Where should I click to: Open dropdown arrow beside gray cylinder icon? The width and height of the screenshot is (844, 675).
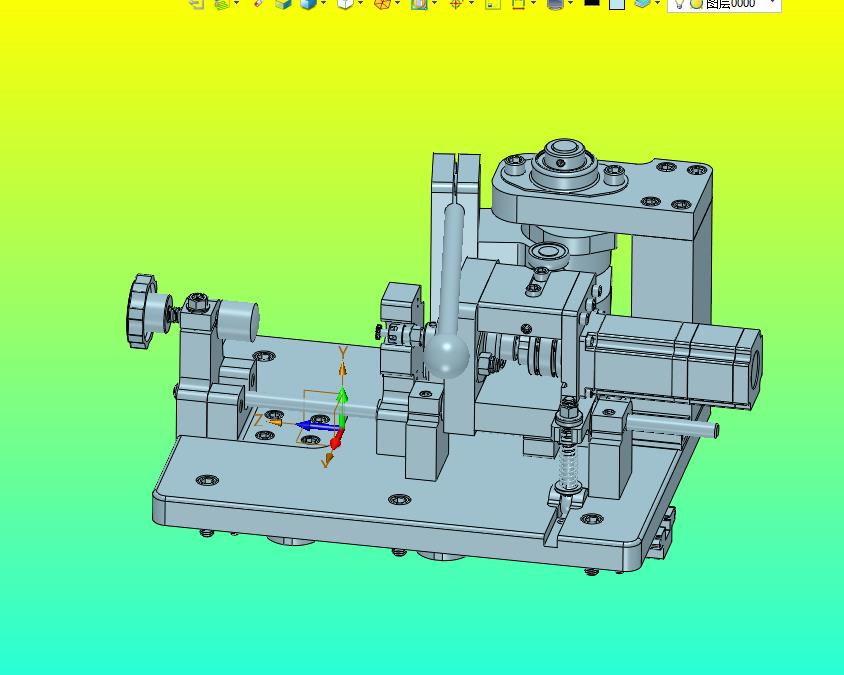click(x=570, y=3)
